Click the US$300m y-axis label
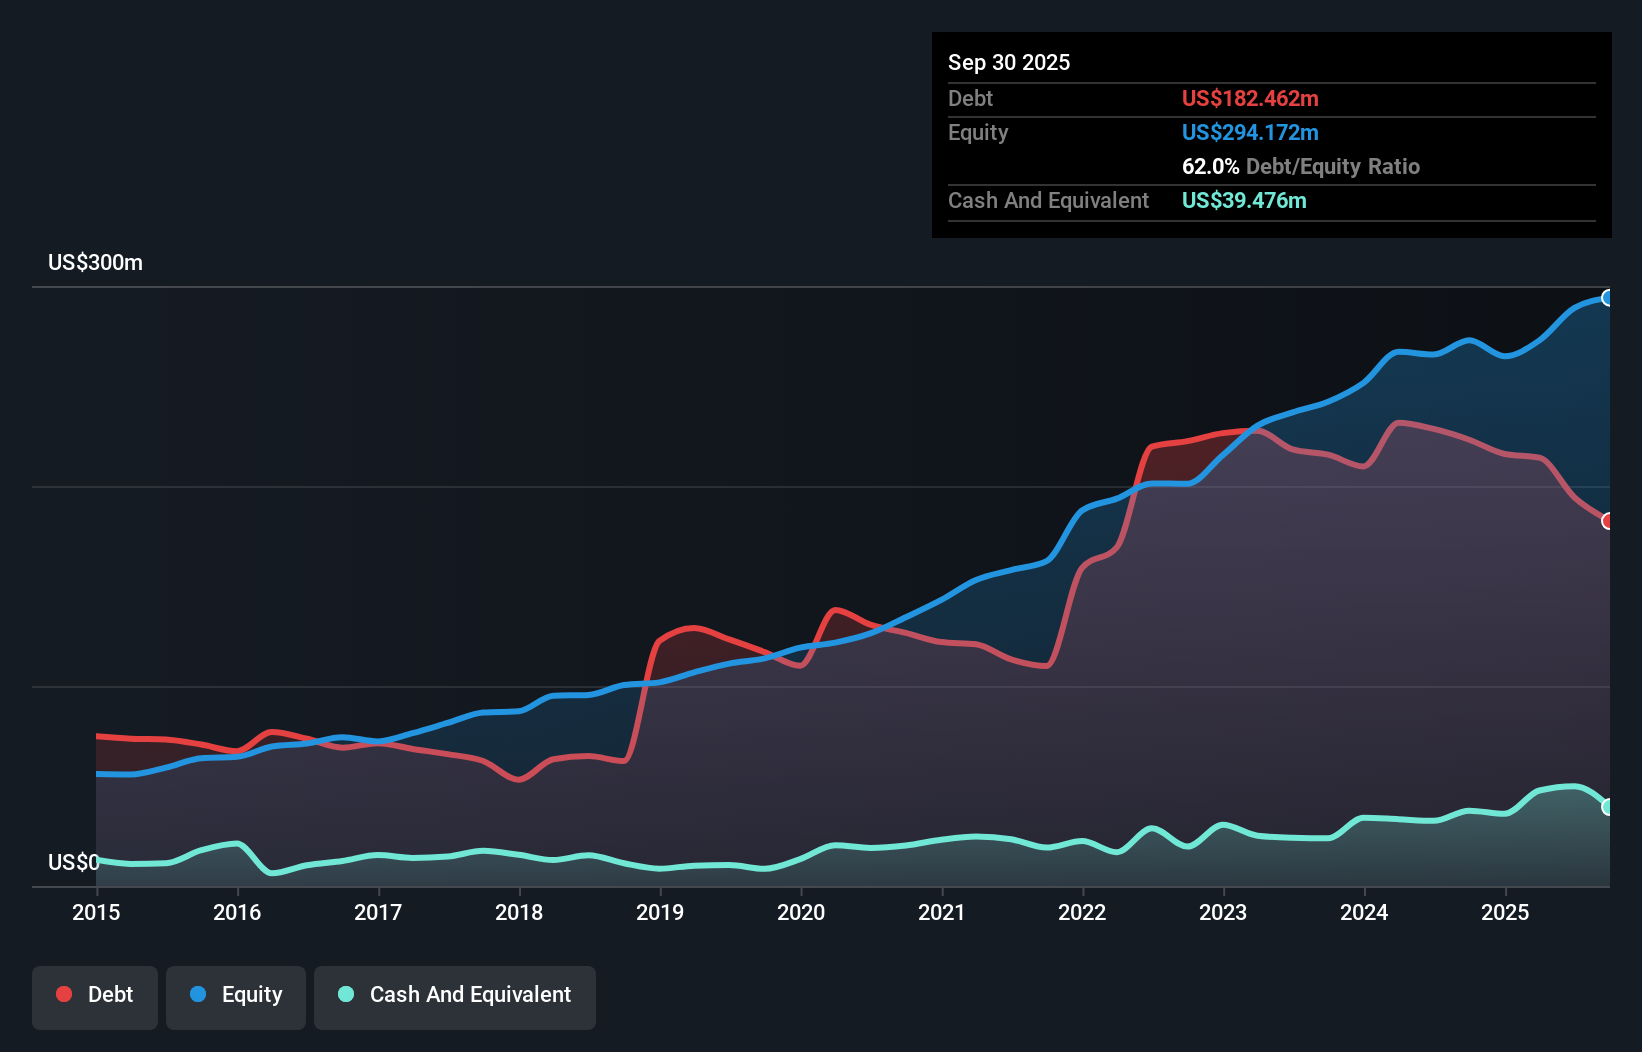The height and width of the screenshot is (1052, 1642). click(x=95, y=263)
